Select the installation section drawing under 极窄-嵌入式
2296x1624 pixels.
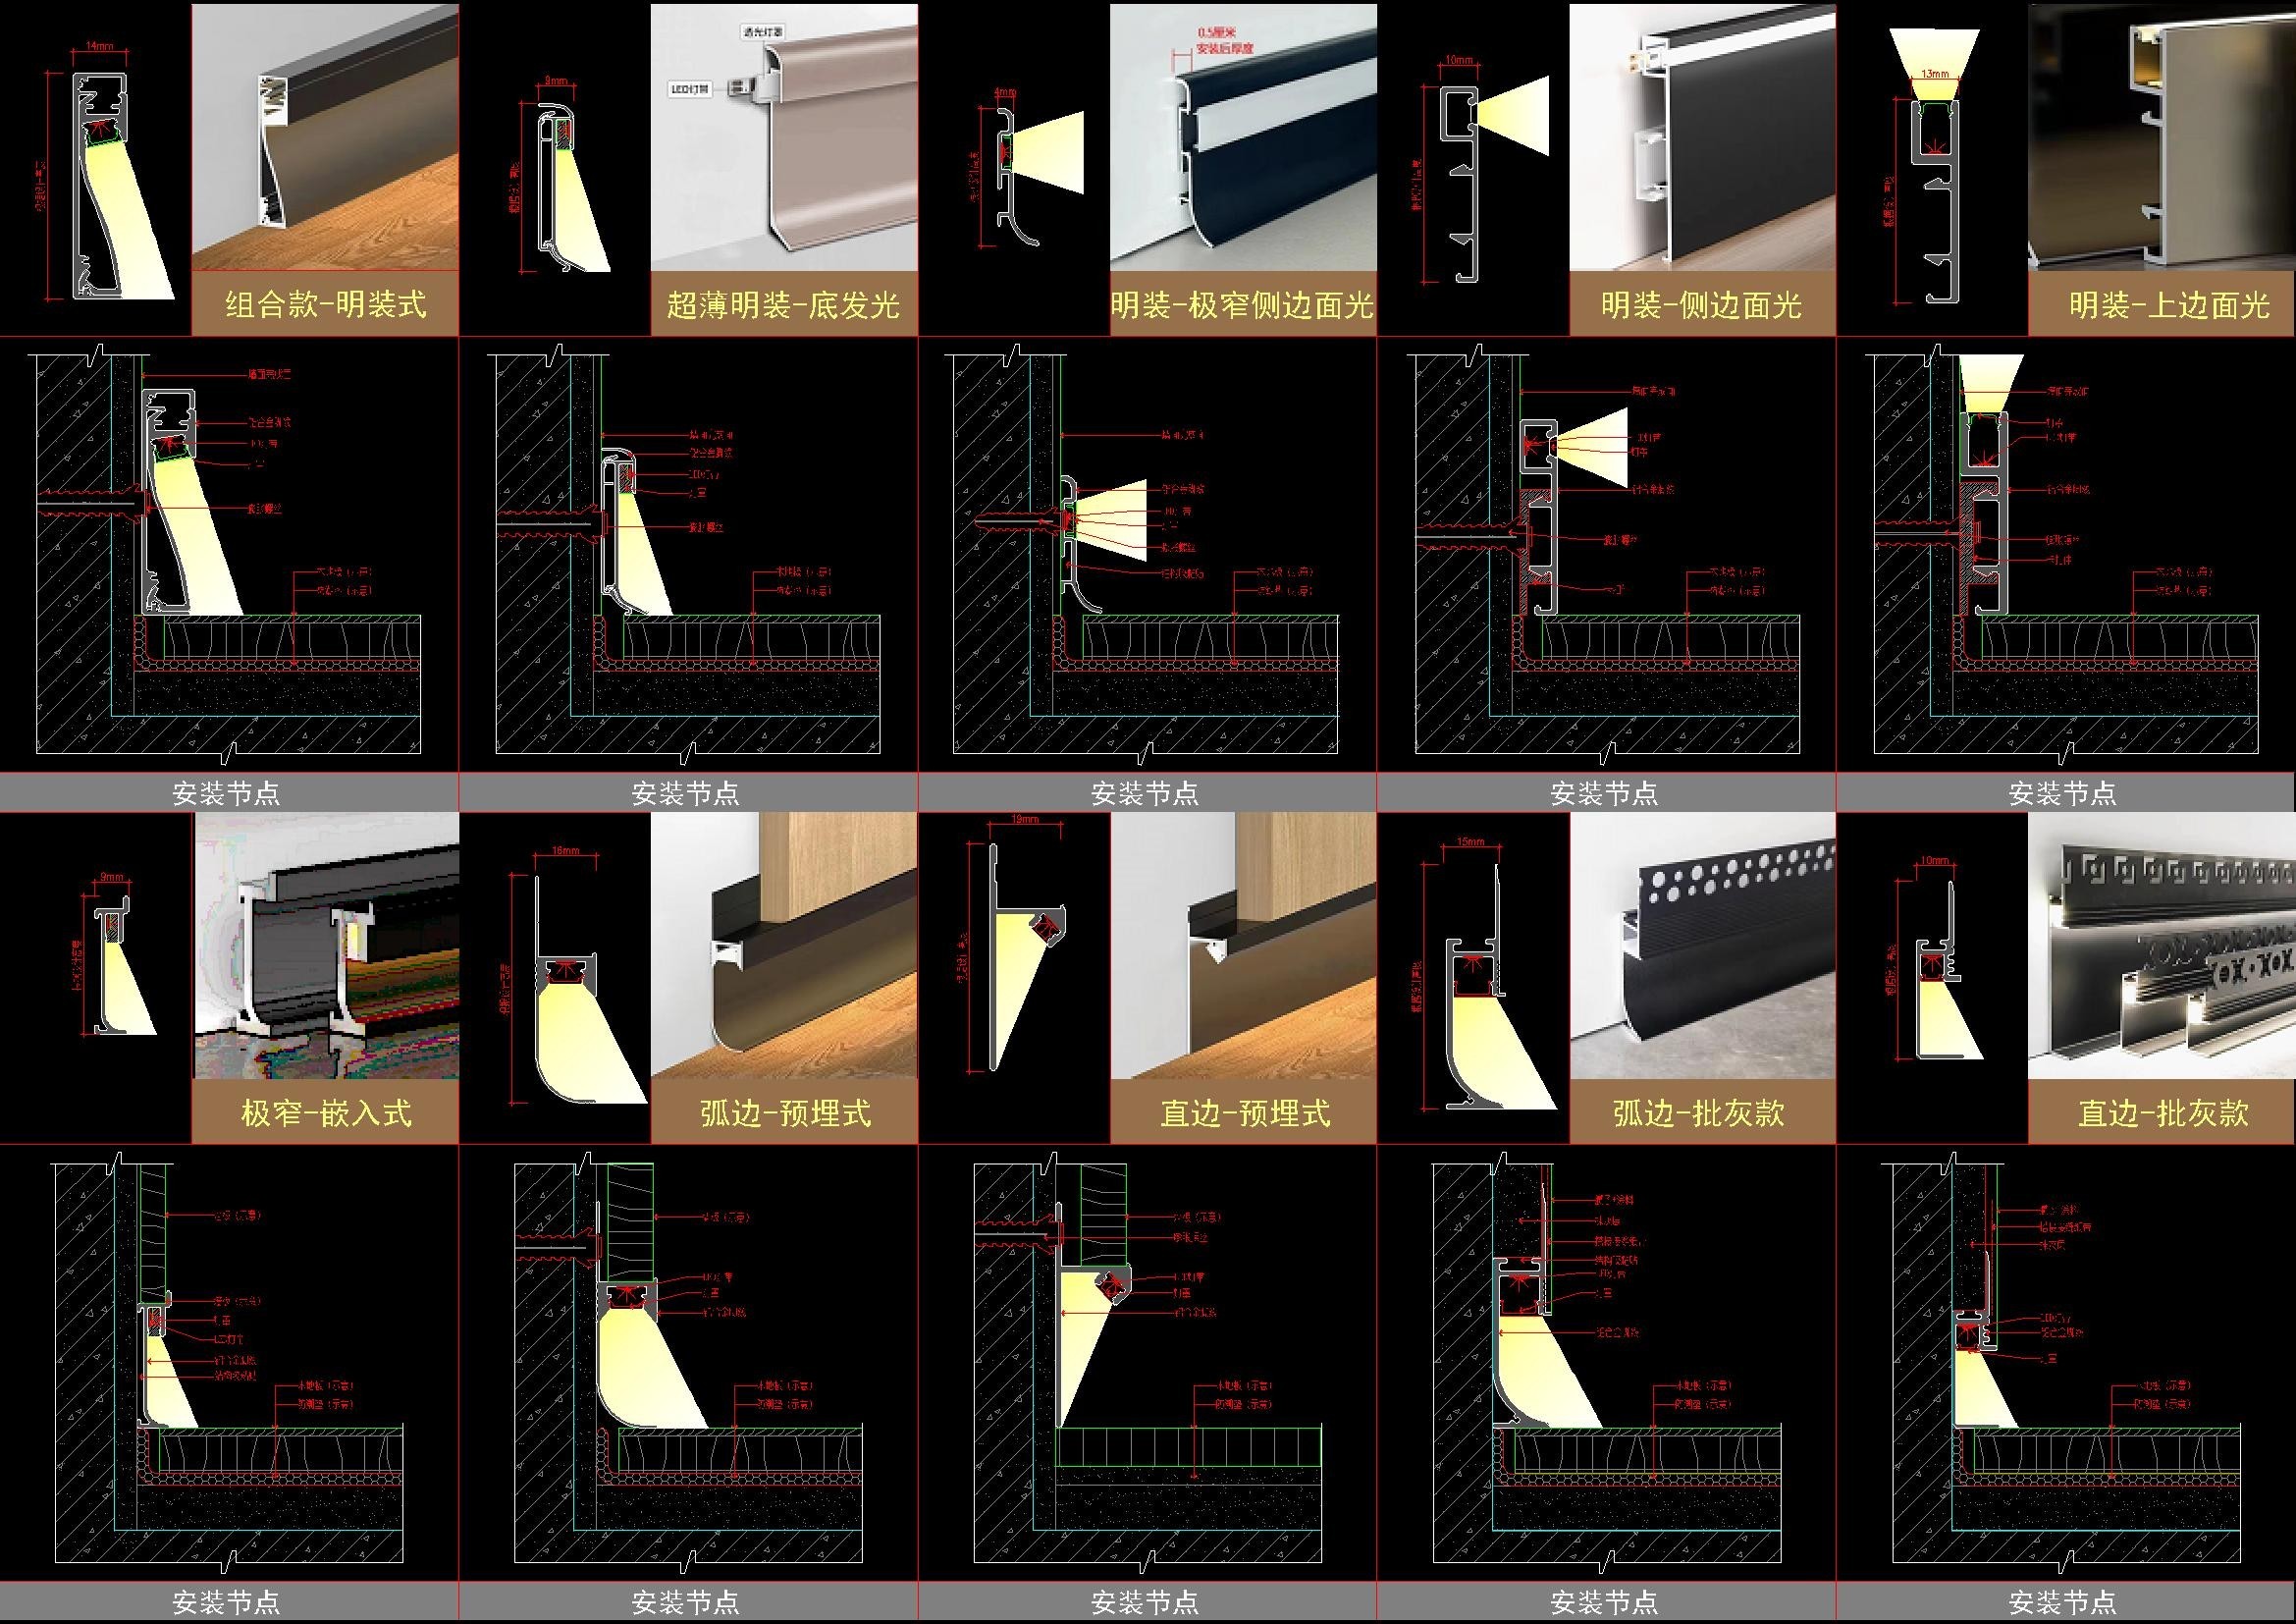tap(229, 1362)
